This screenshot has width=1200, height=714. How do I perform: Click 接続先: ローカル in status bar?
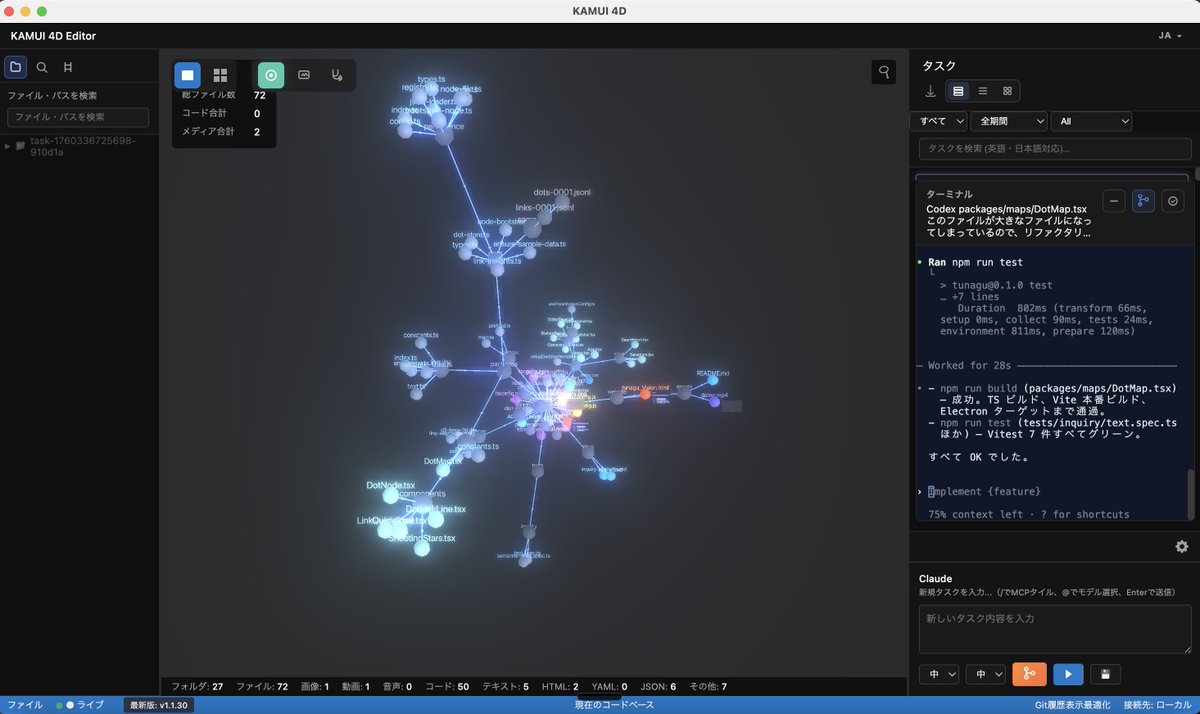click(1157, 705)
